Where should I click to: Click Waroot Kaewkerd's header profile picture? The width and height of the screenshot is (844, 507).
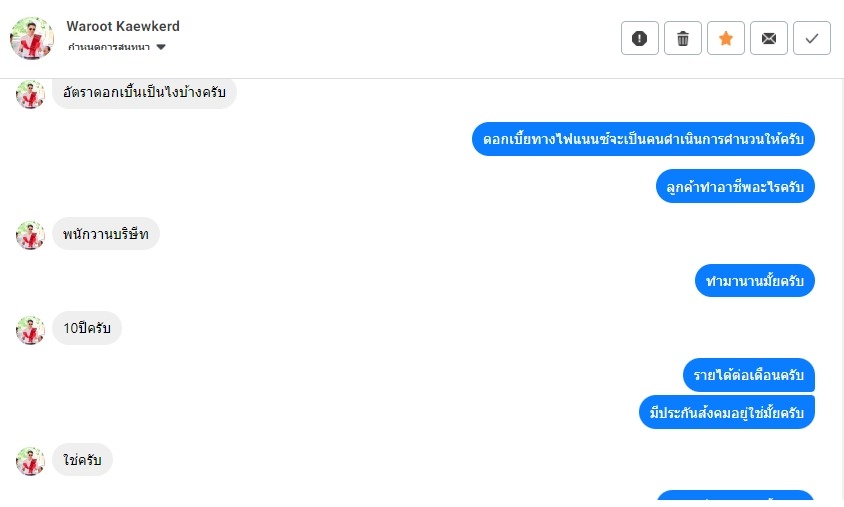[x=32, y=38]
